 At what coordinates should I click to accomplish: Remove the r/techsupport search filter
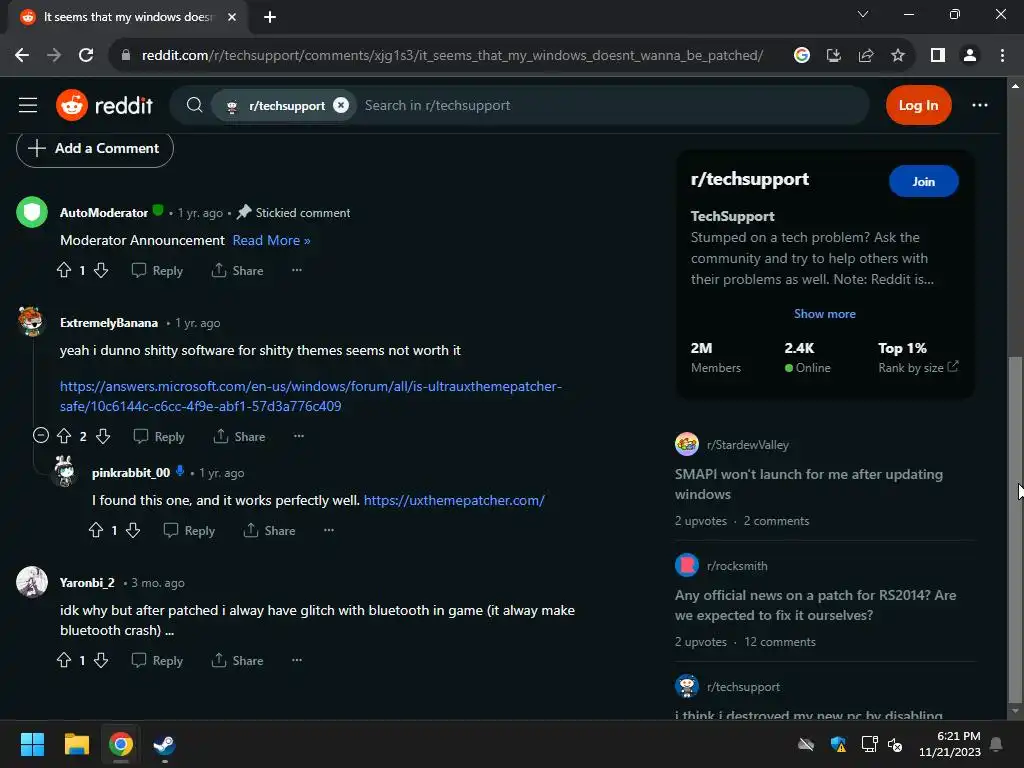[341, 105]
